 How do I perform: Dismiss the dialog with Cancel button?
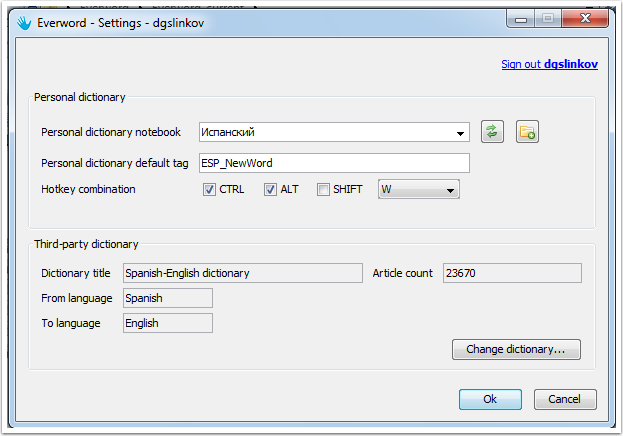coord(565,399)
